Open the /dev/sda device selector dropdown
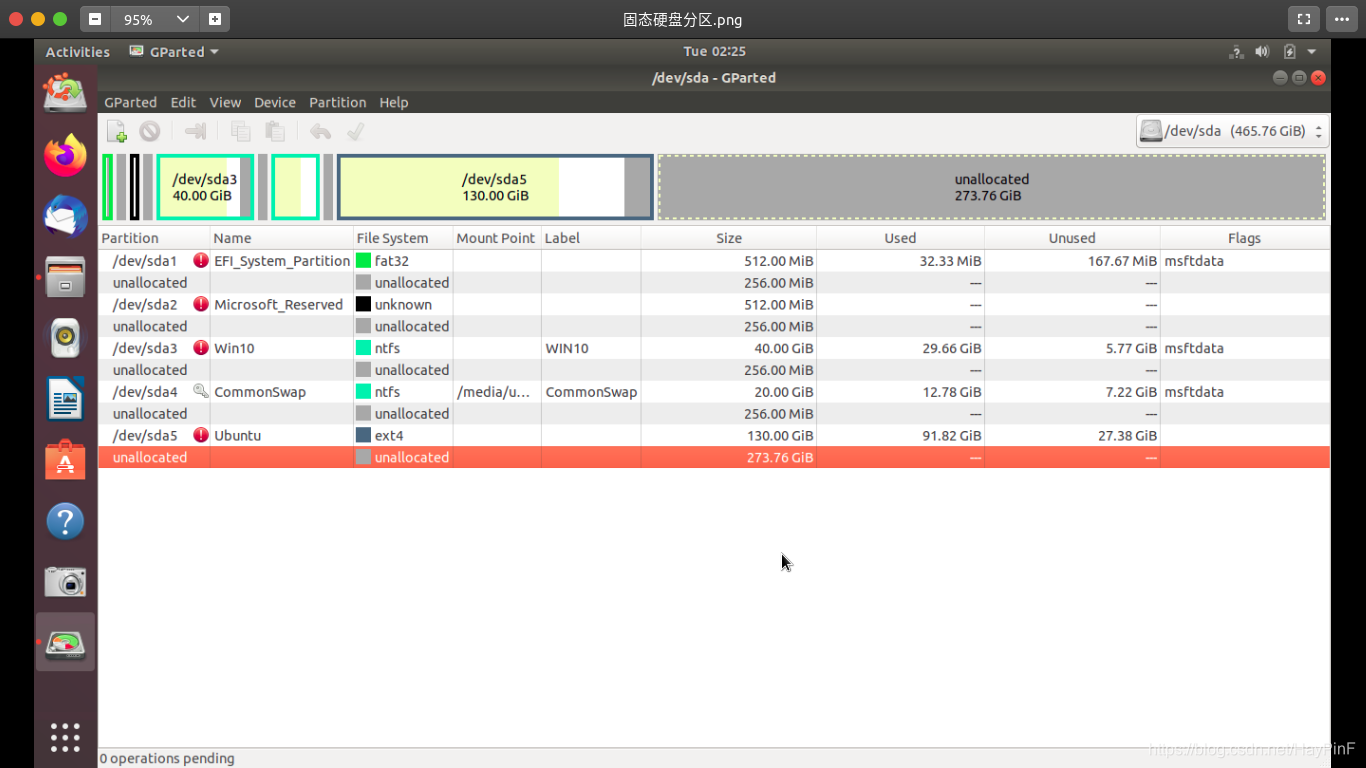The height and width of the screenshot is (768, 1366). (1232, 131)
